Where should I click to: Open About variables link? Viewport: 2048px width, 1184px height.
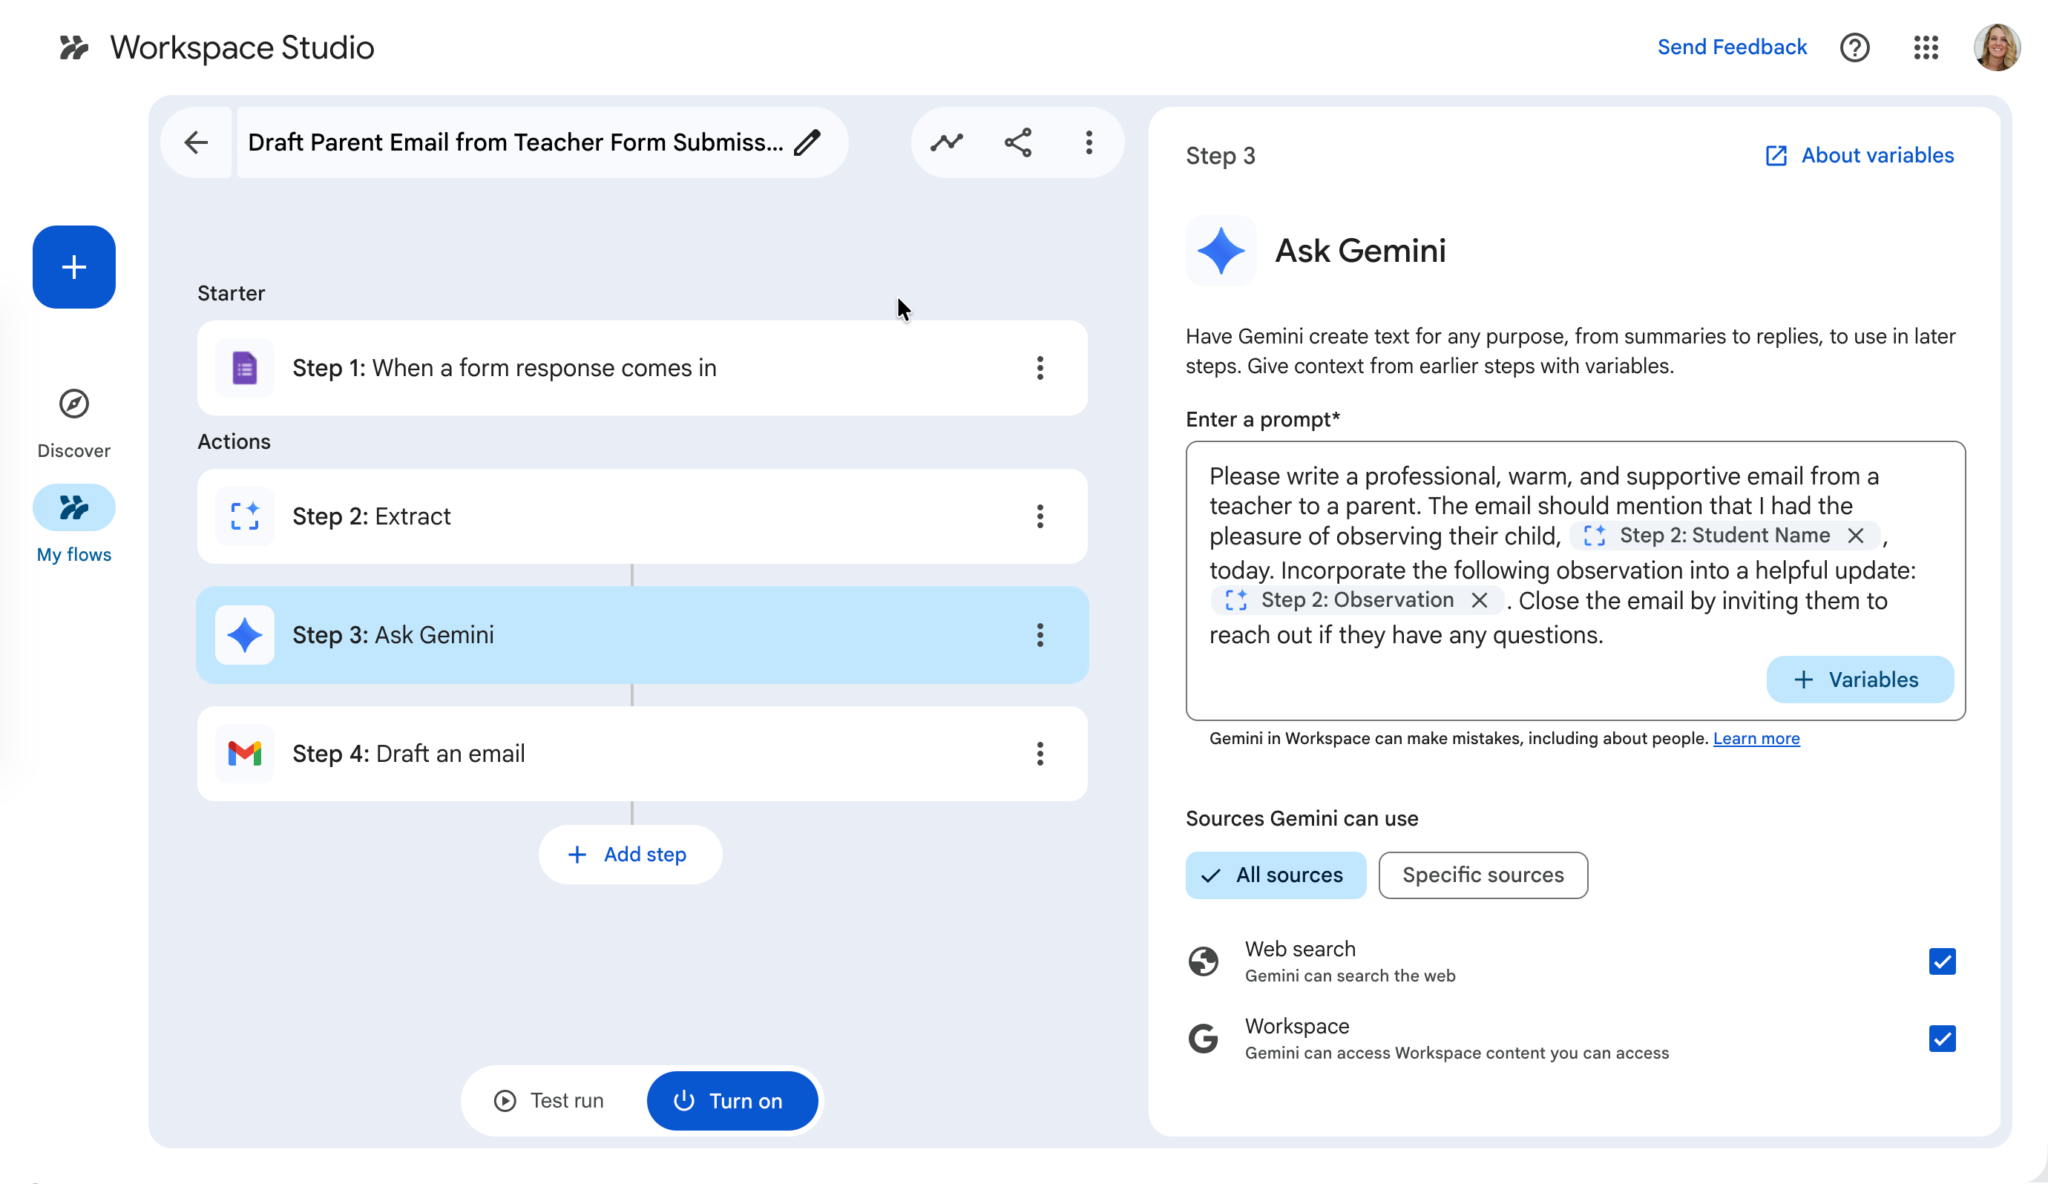point(1859,155)
